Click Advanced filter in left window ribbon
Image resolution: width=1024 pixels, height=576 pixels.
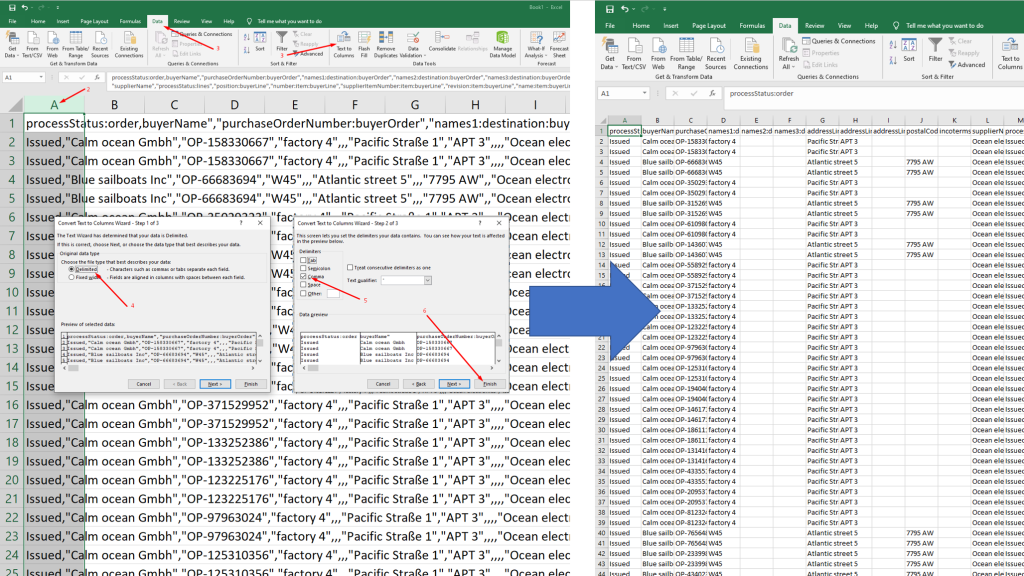point(308,54)
